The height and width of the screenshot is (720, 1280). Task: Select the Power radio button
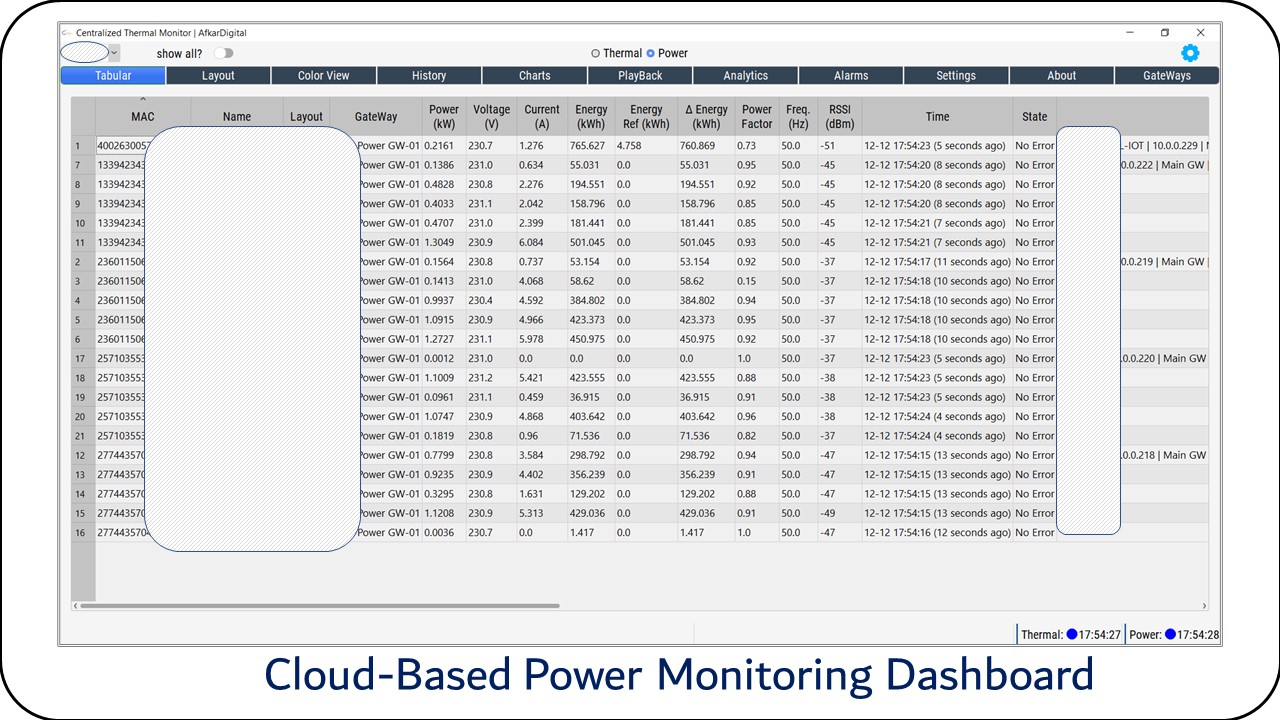651,53
